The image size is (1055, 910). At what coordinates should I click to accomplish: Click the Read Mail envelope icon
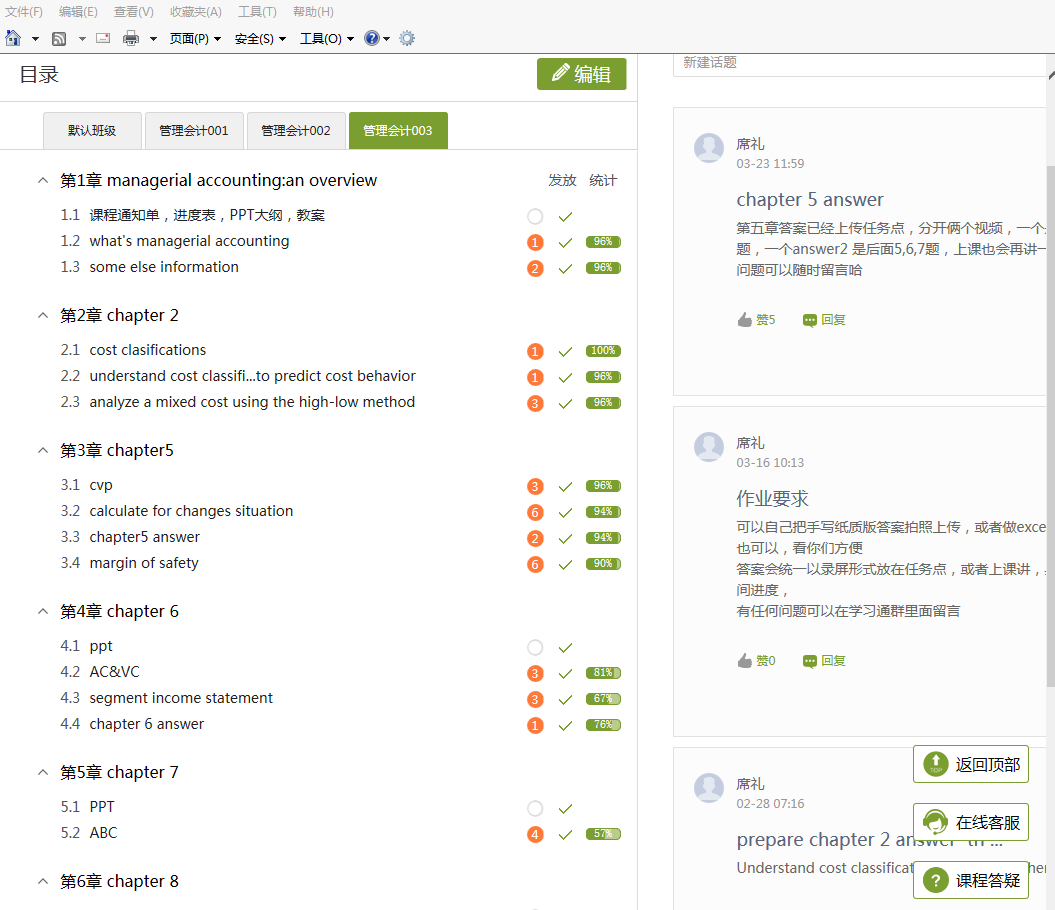[x=103, y=38]
